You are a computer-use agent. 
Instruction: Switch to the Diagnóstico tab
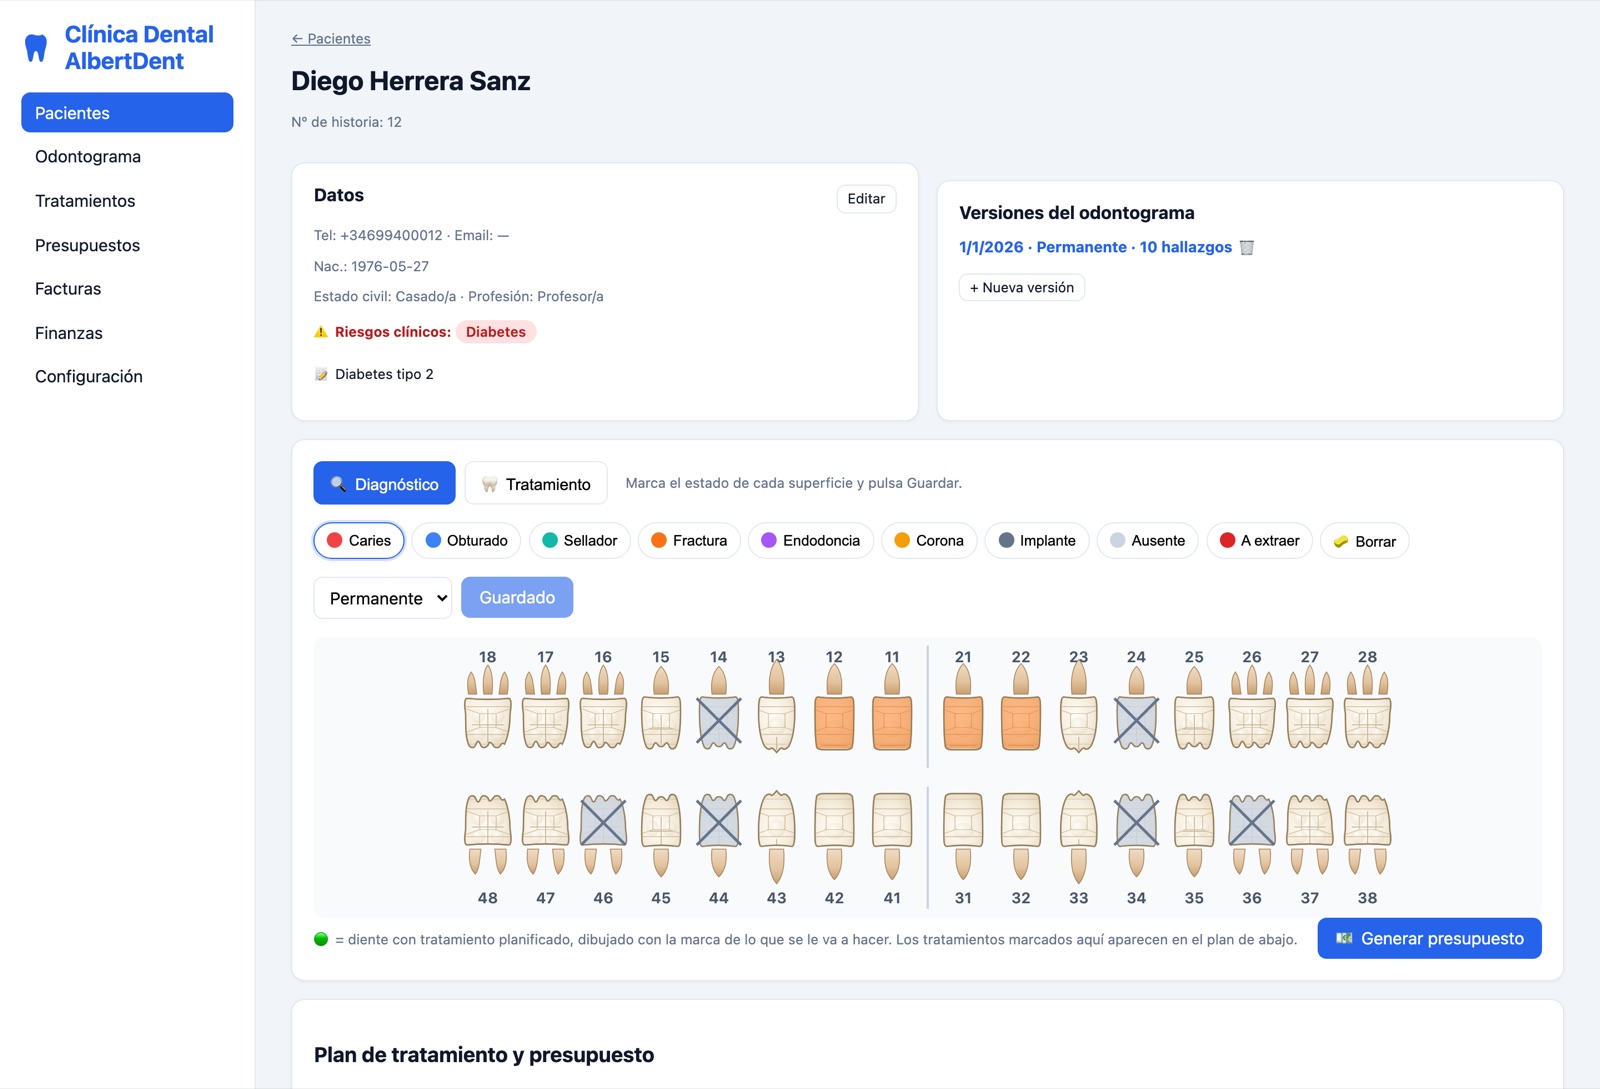click(x=384, y=484)
